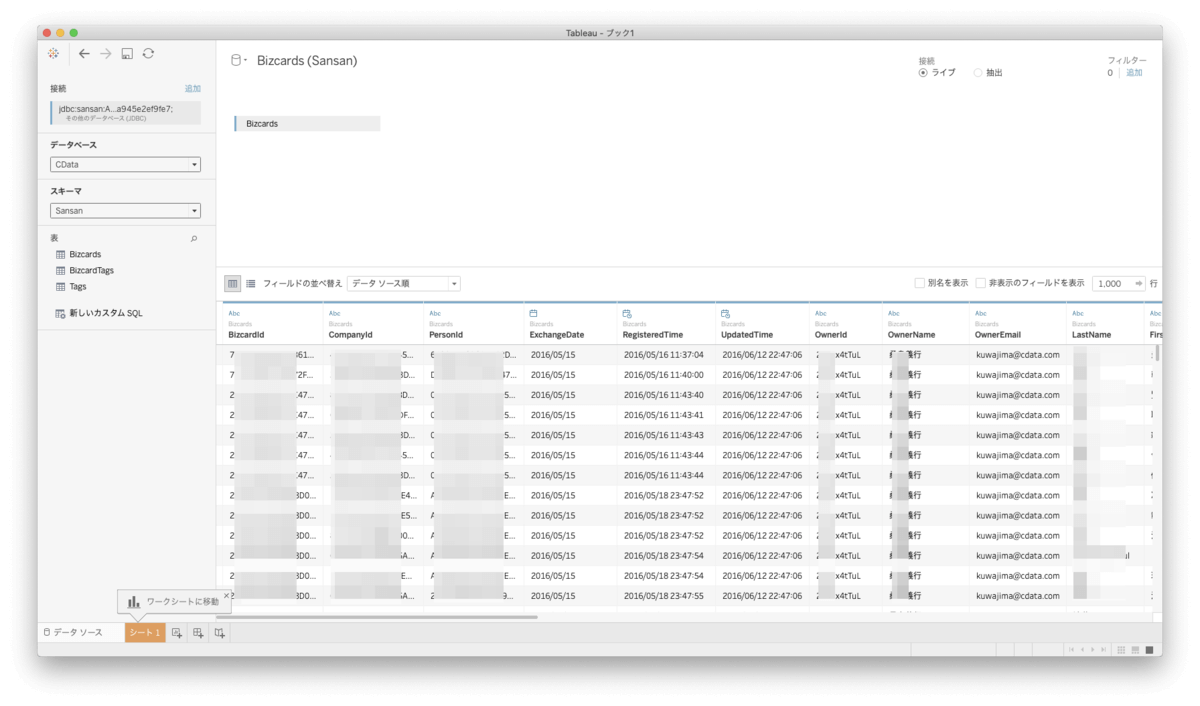Select the Bizcards table in the sidebar

click(x=85, y=255)
